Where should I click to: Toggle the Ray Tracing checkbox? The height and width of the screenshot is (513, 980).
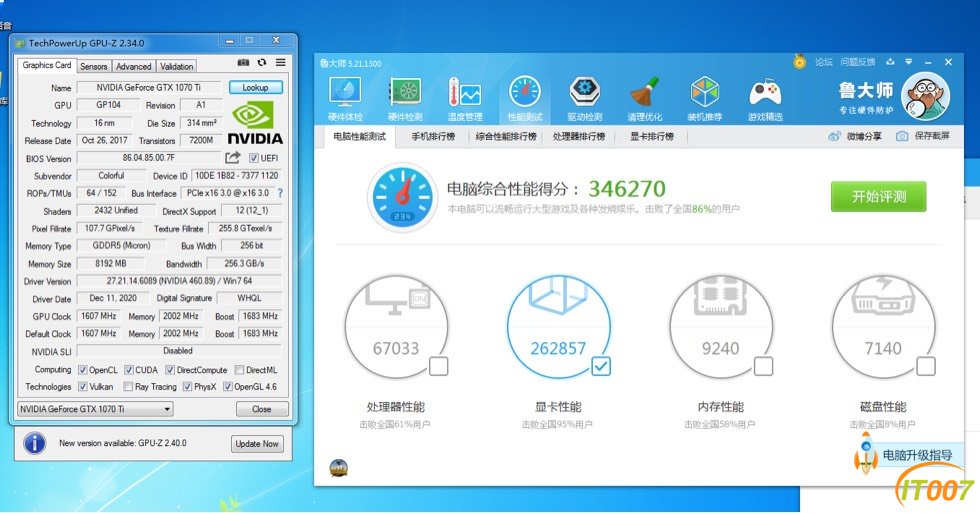pyautogui.click(x=128, y=387)
